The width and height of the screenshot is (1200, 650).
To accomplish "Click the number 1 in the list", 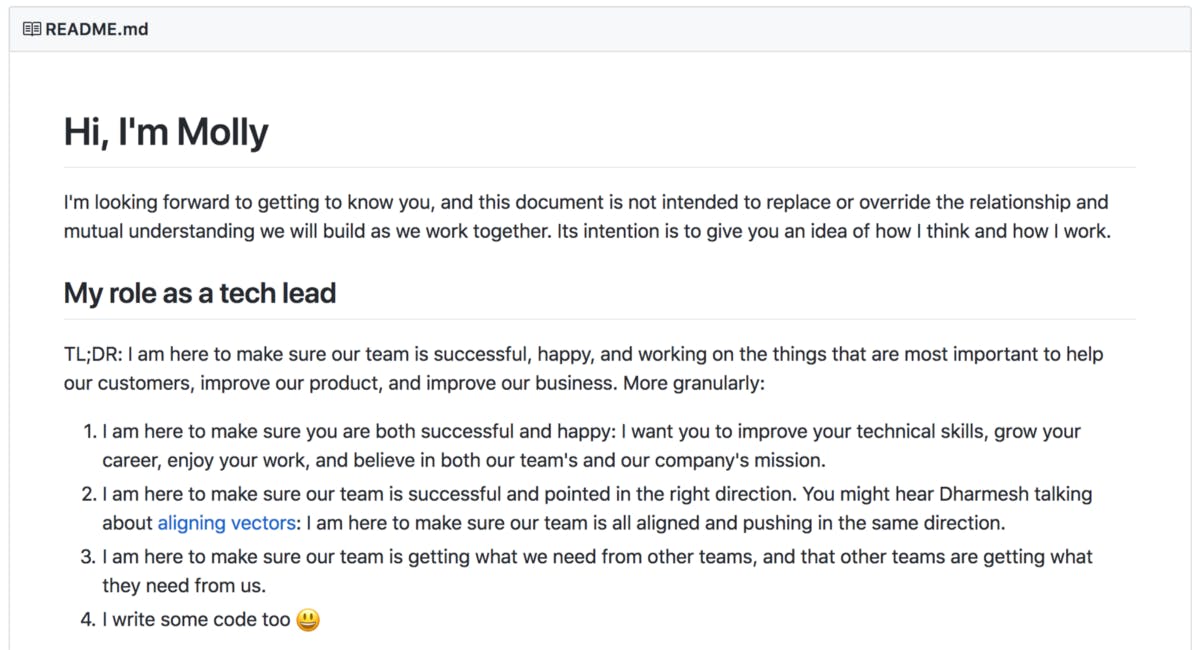I will (x=86, y=431).
